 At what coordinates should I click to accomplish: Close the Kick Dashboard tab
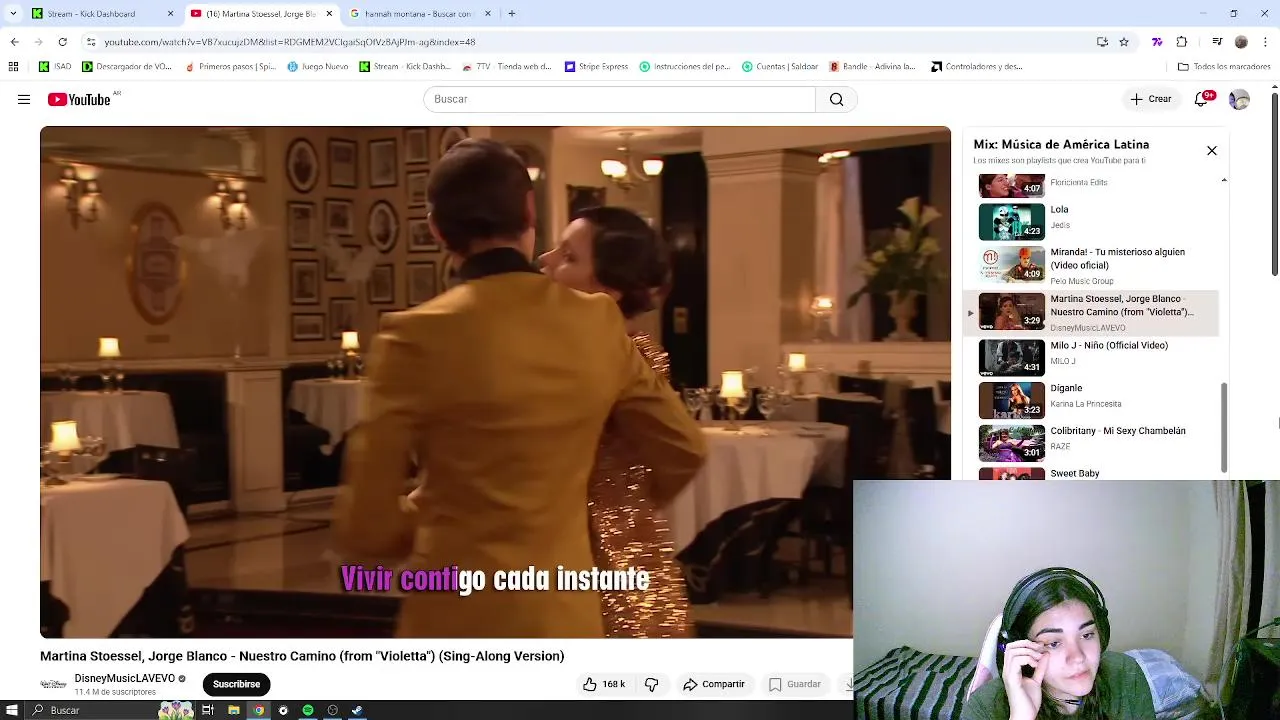pyautogui.click(x=170, y=14)
